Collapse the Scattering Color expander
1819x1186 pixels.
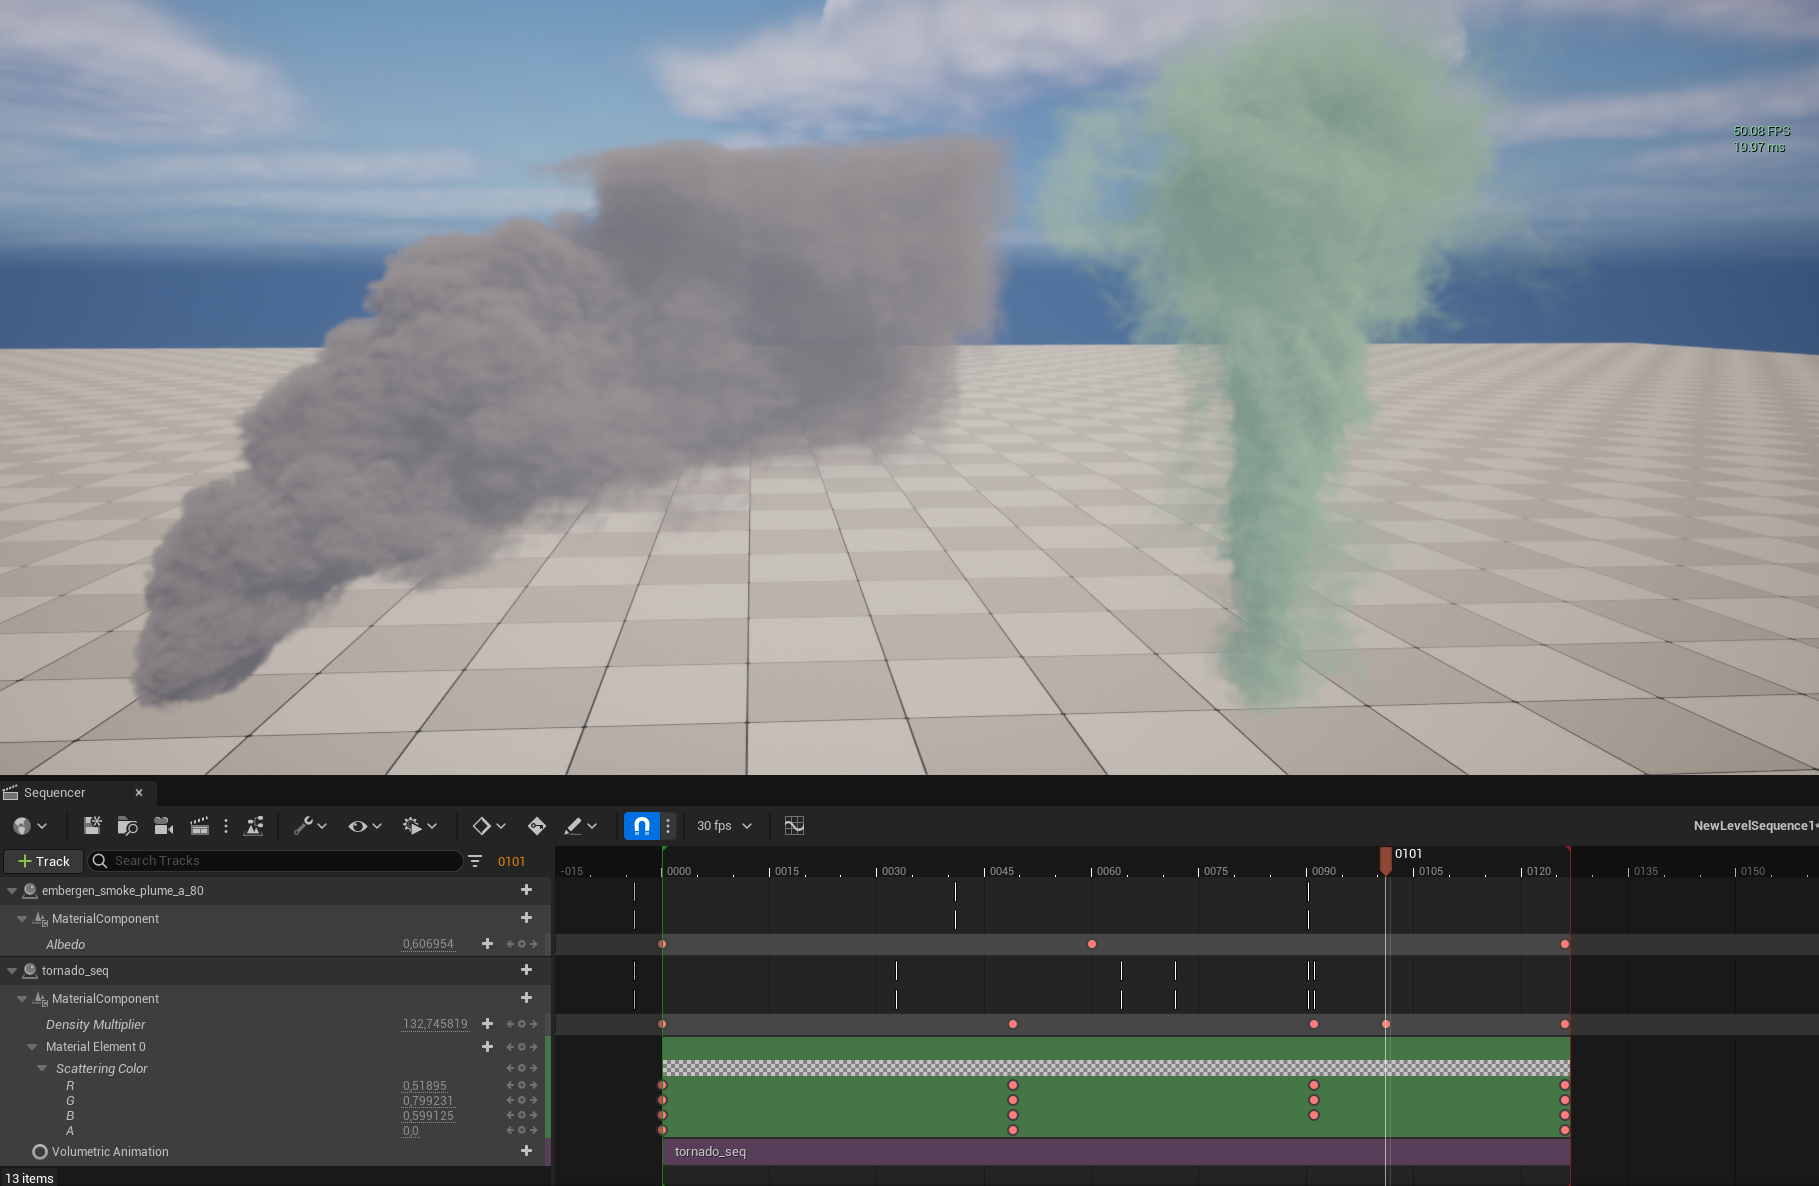[x=41, y=1068]
